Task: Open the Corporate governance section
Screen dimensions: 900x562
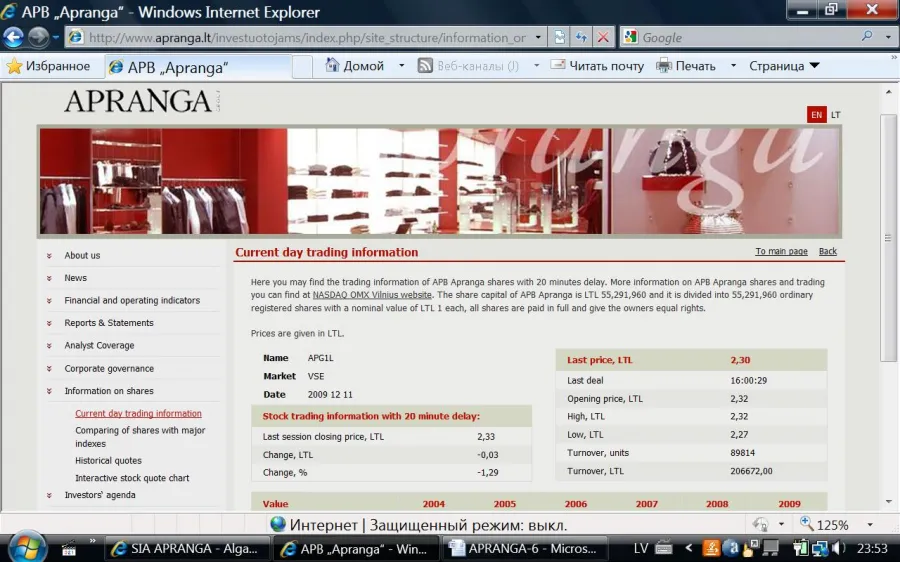Action: [109, 369]
